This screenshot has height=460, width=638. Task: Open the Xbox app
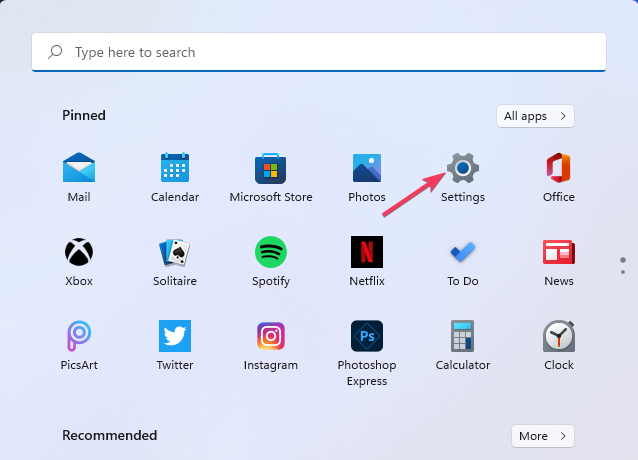tap(79, 252)
